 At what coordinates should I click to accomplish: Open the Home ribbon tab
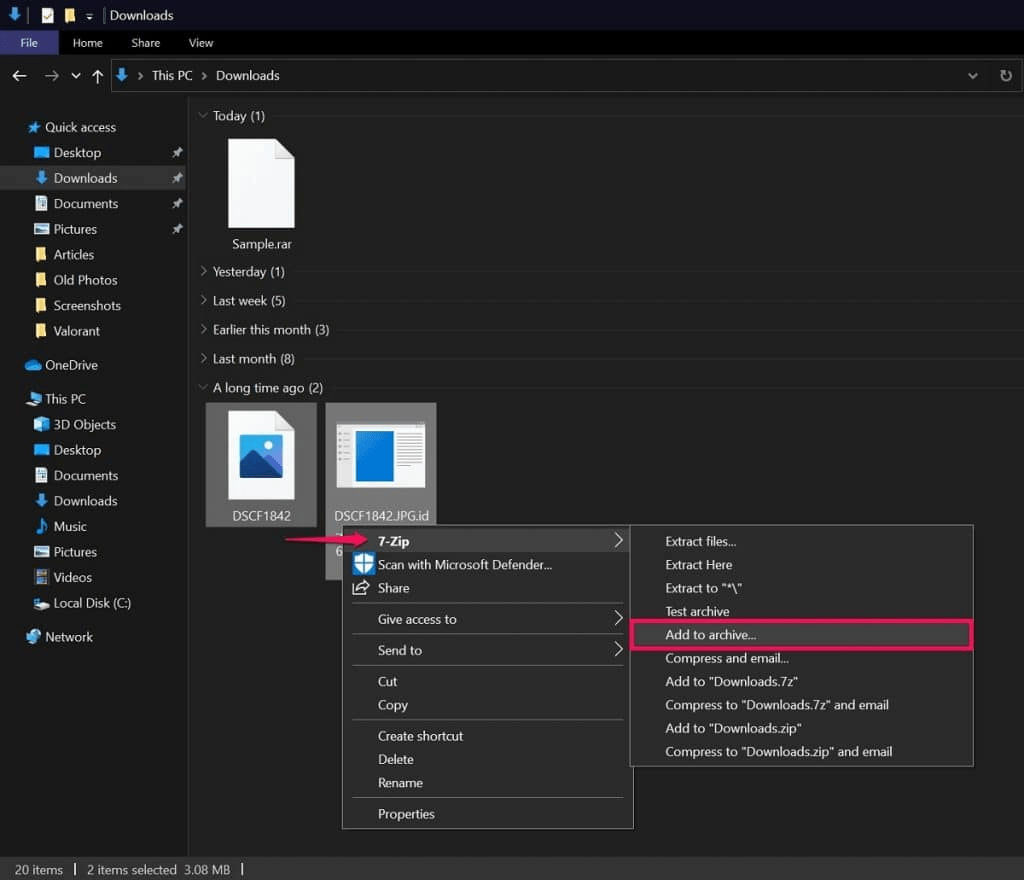[88, 42]
